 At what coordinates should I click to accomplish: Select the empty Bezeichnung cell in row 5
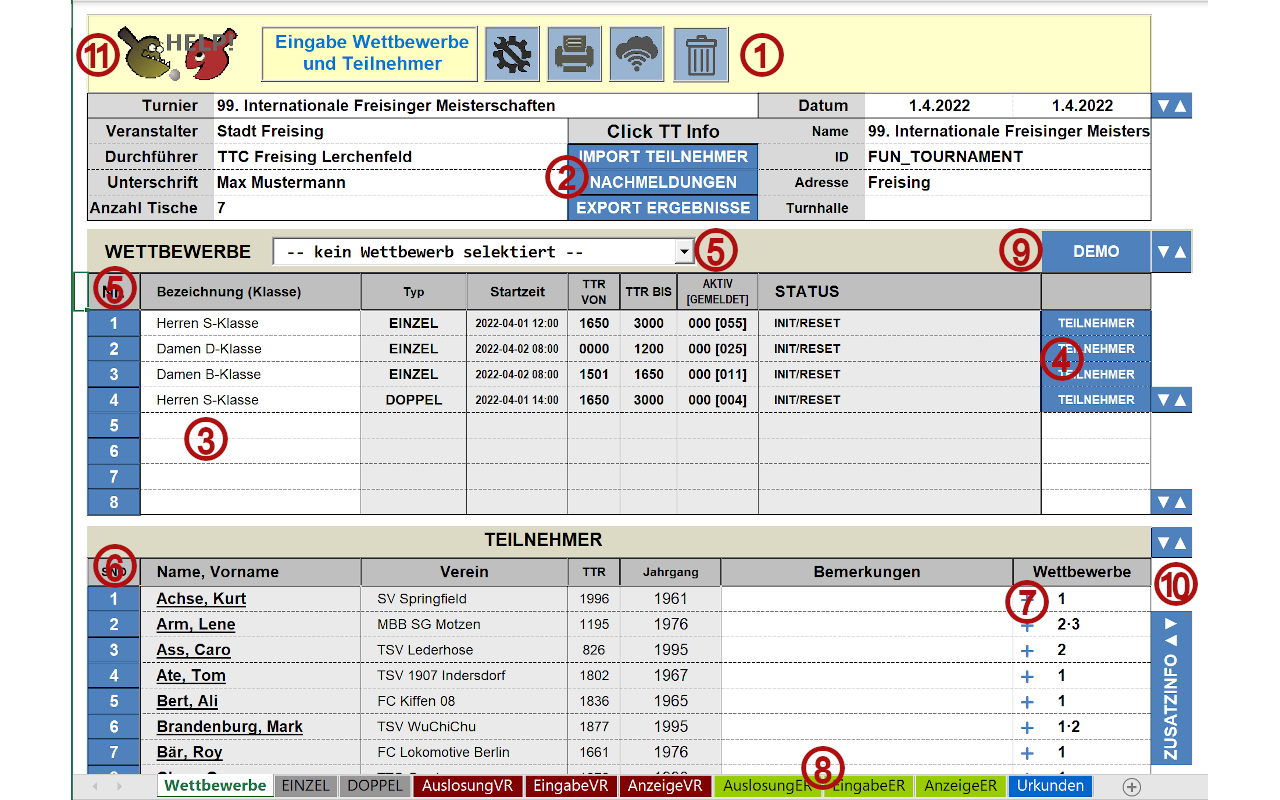pos(250,426)
